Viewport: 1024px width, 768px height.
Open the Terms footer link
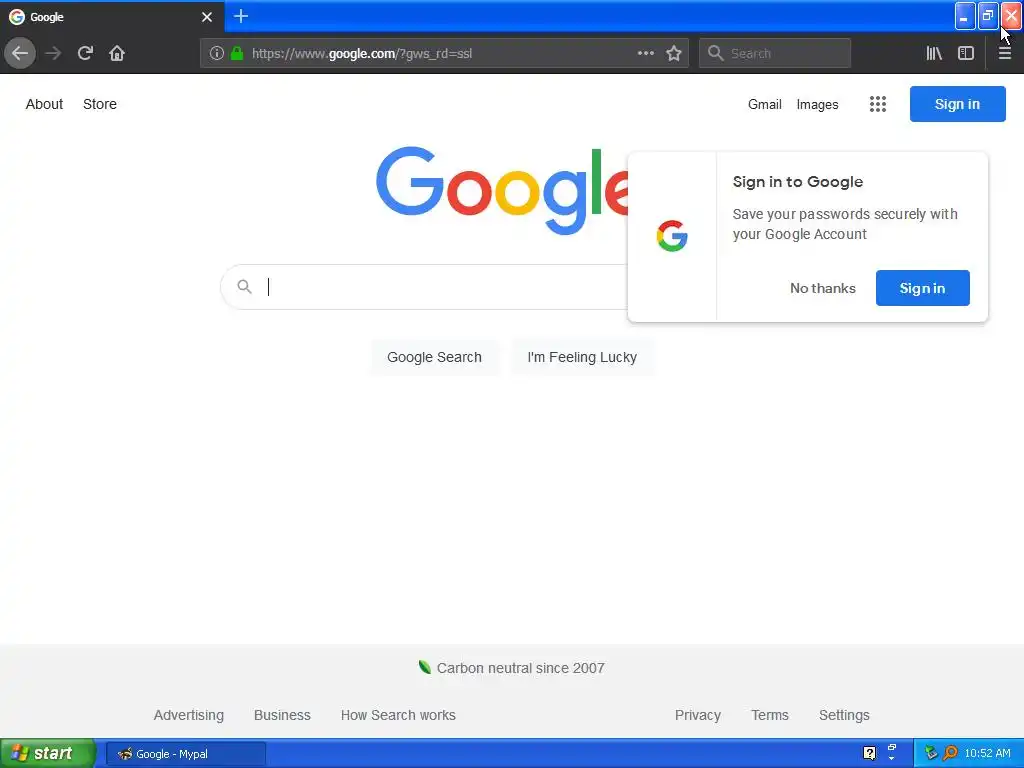pos(770,715)
